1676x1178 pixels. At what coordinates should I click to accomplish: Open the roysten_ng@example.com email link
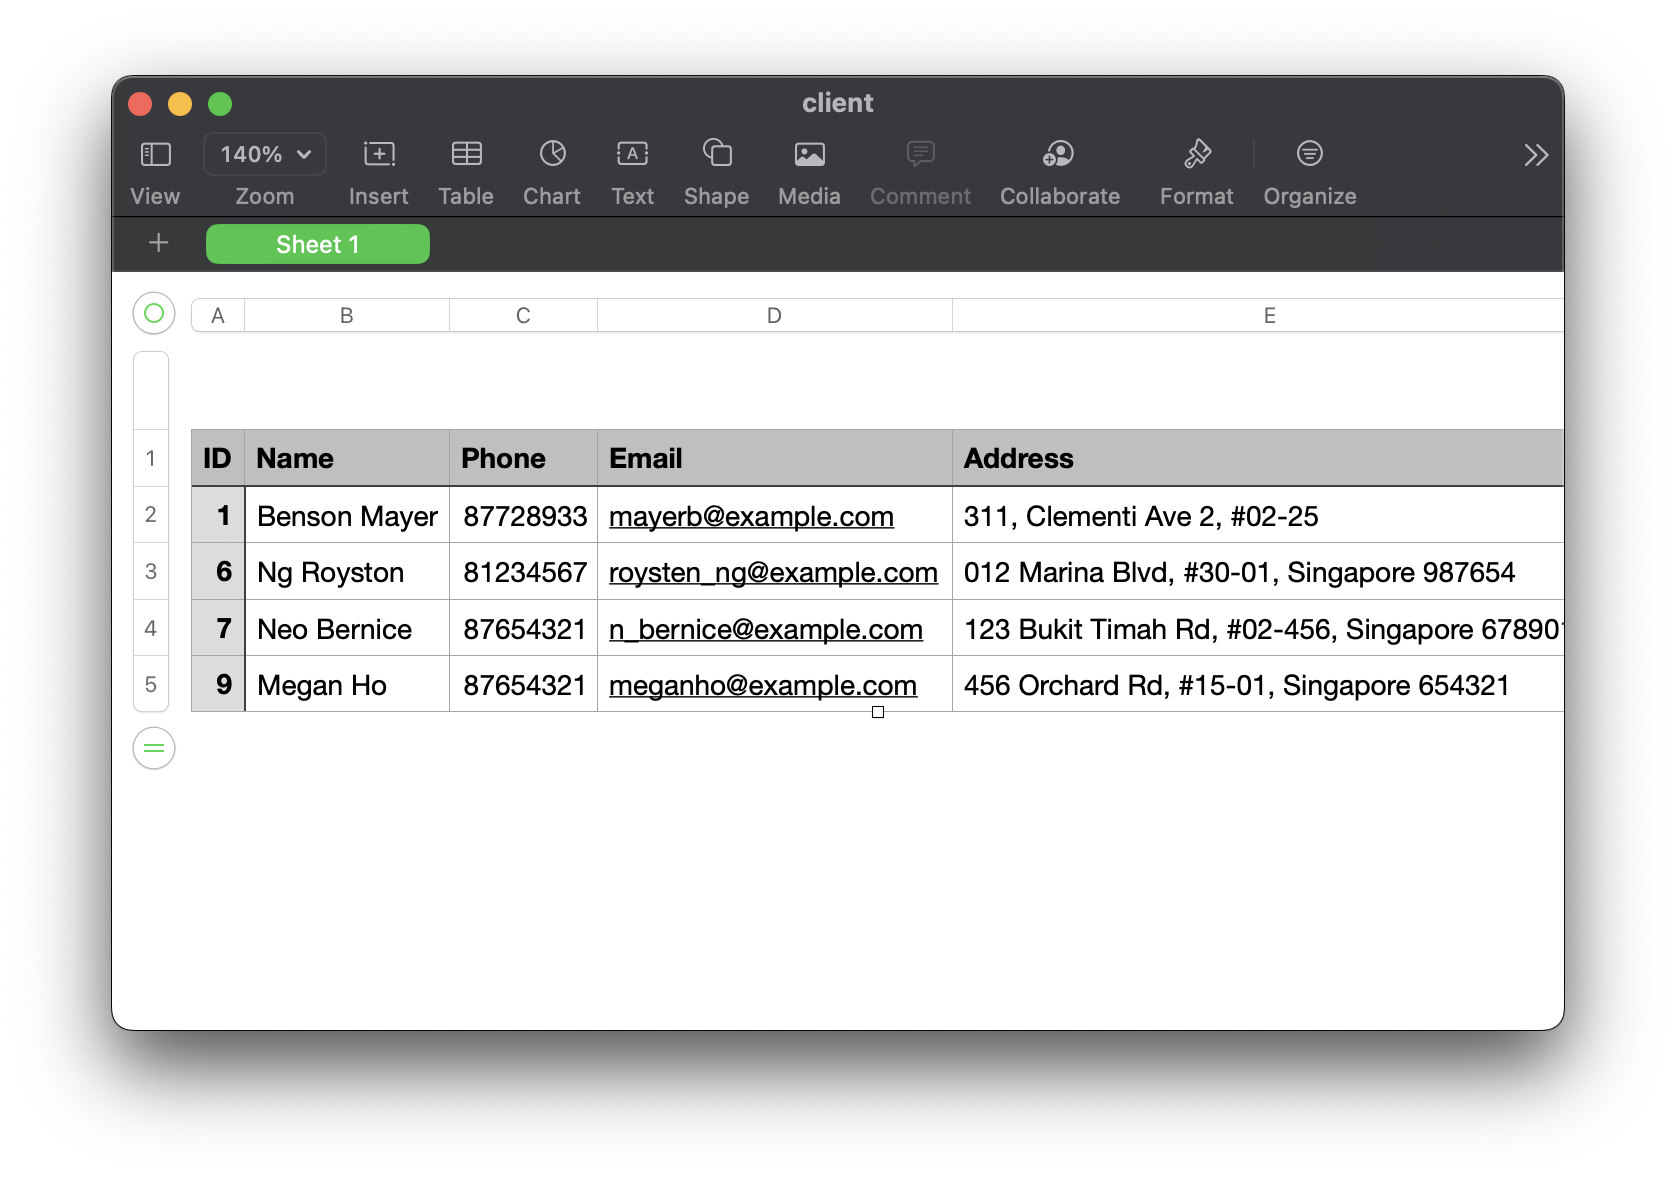pyautogui.click(x=773, y=572)
